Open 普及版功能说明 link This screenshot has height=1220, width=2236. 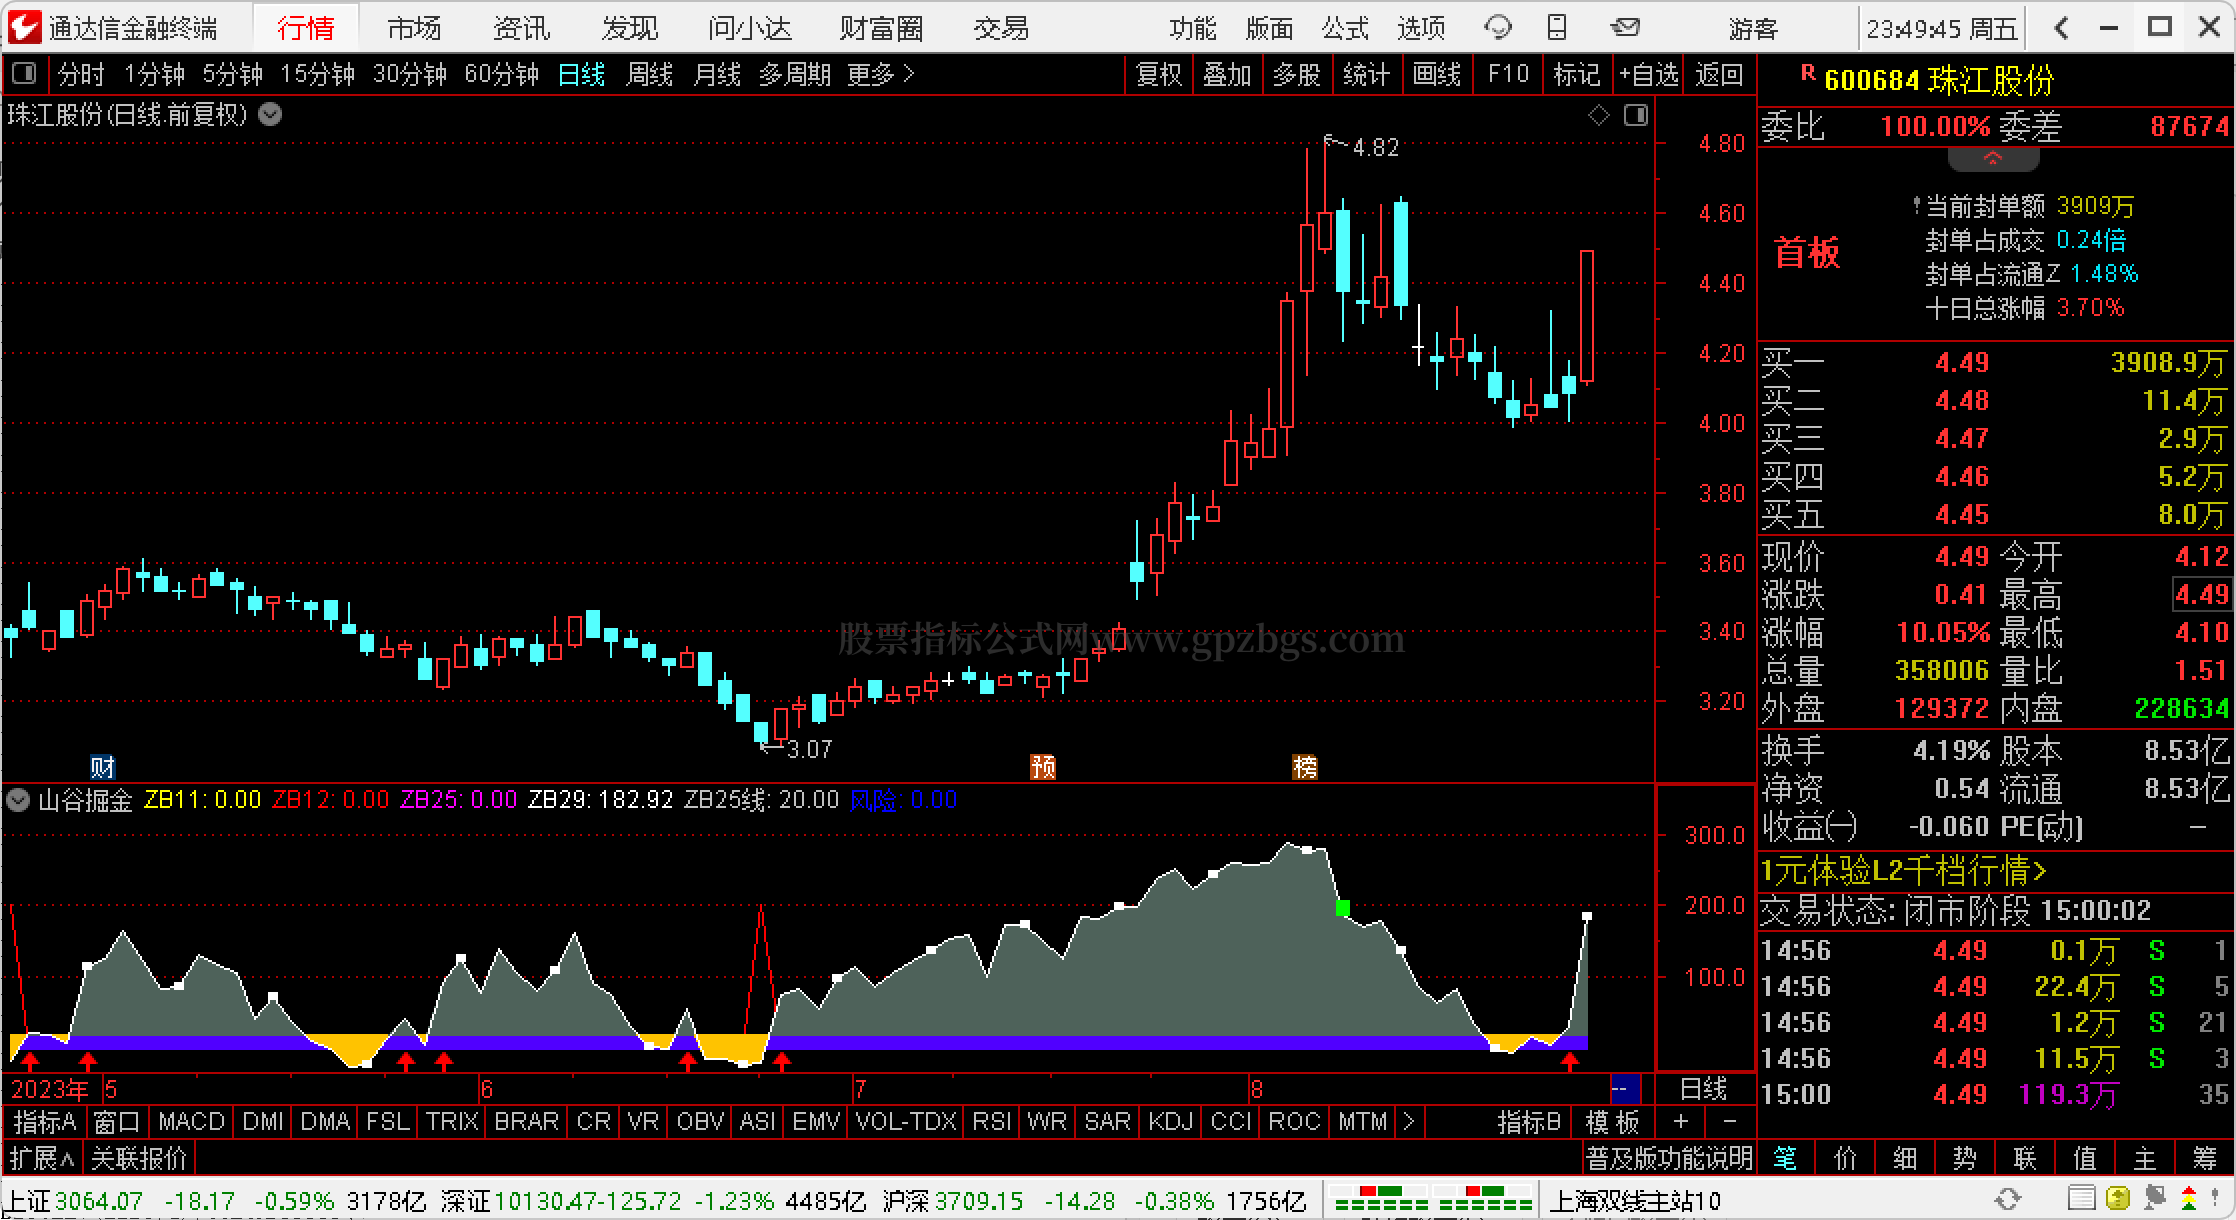pos(1669,1159)
